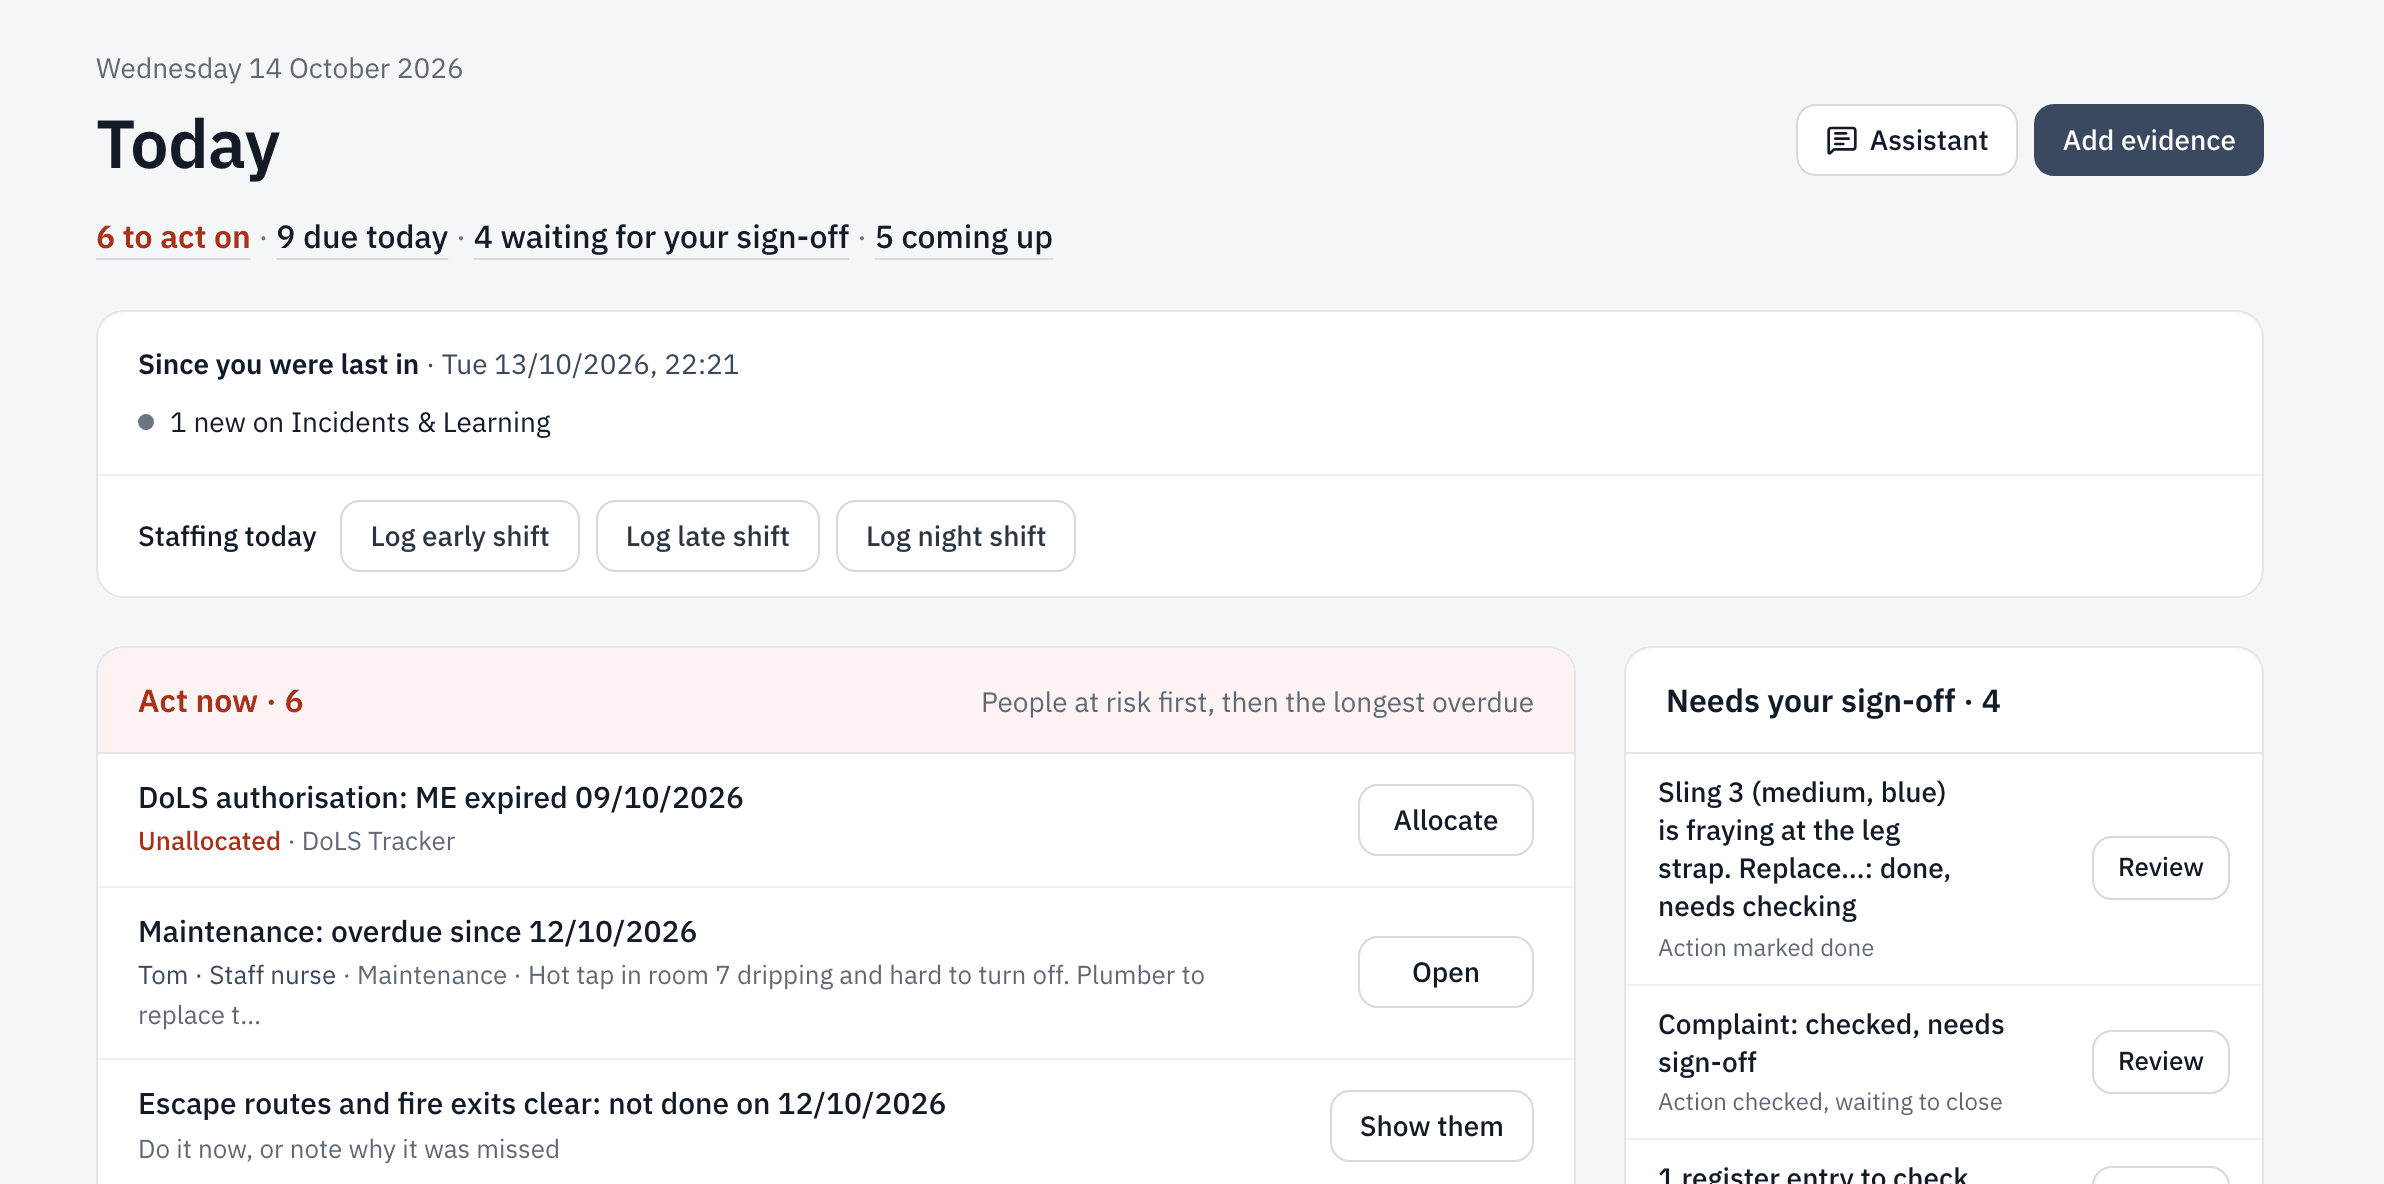This screenshot has width=2384, height=1184.
Task: Click the Assistant chat icon
Action: [1841, 141]
